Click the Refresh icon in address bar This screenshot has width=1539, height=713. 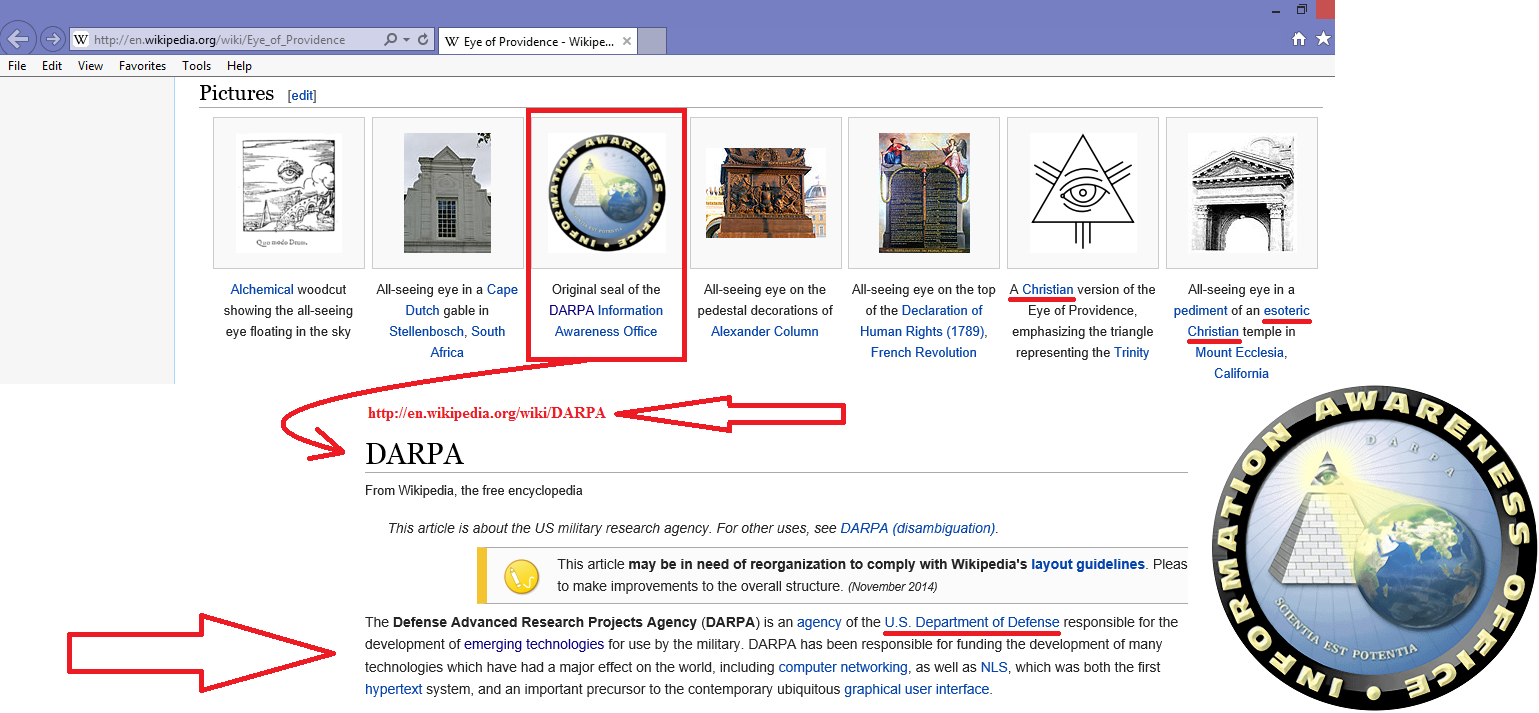click(x=423, y=40)
